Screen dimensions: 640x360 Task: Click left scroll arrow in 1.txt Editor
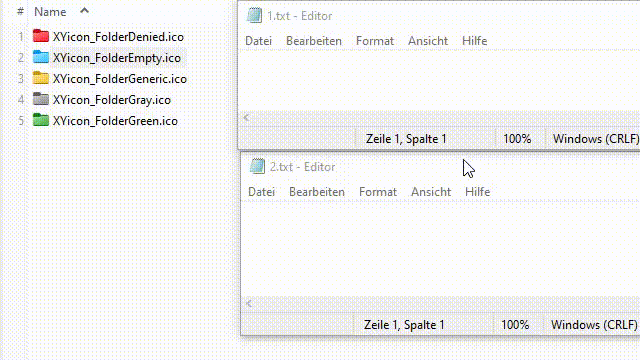click(x=246, y=118)
